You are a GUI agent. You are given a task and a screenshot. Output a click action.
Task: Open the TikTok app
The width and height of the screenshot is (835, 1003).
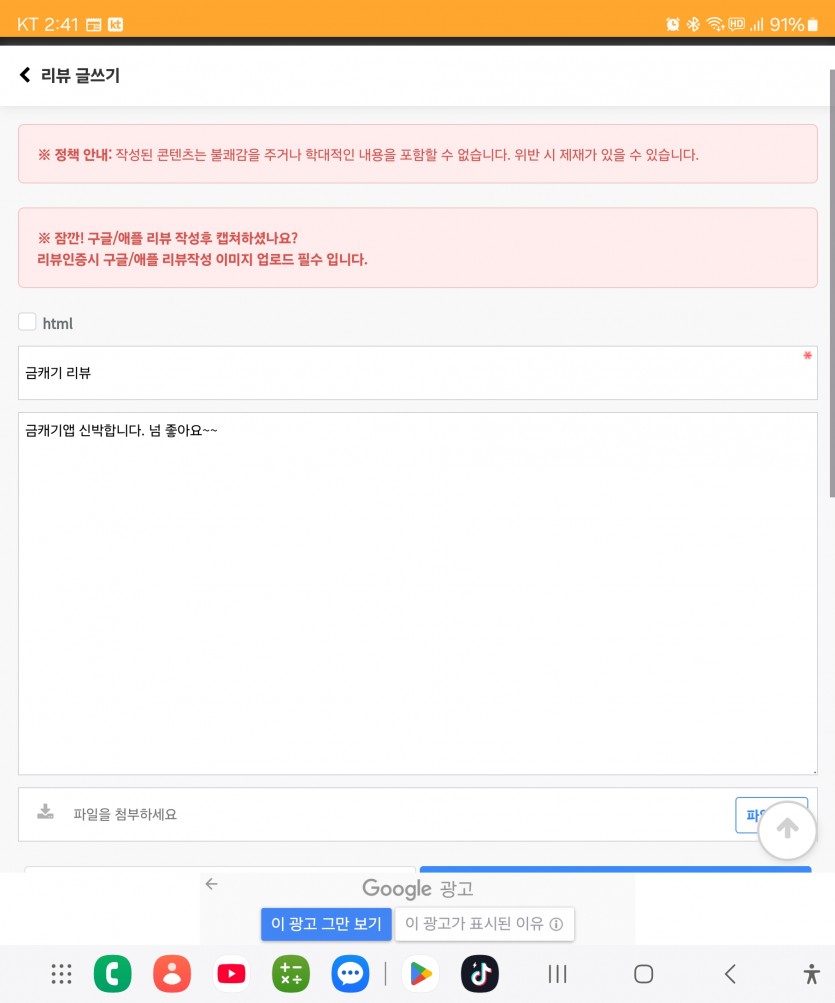480,974
